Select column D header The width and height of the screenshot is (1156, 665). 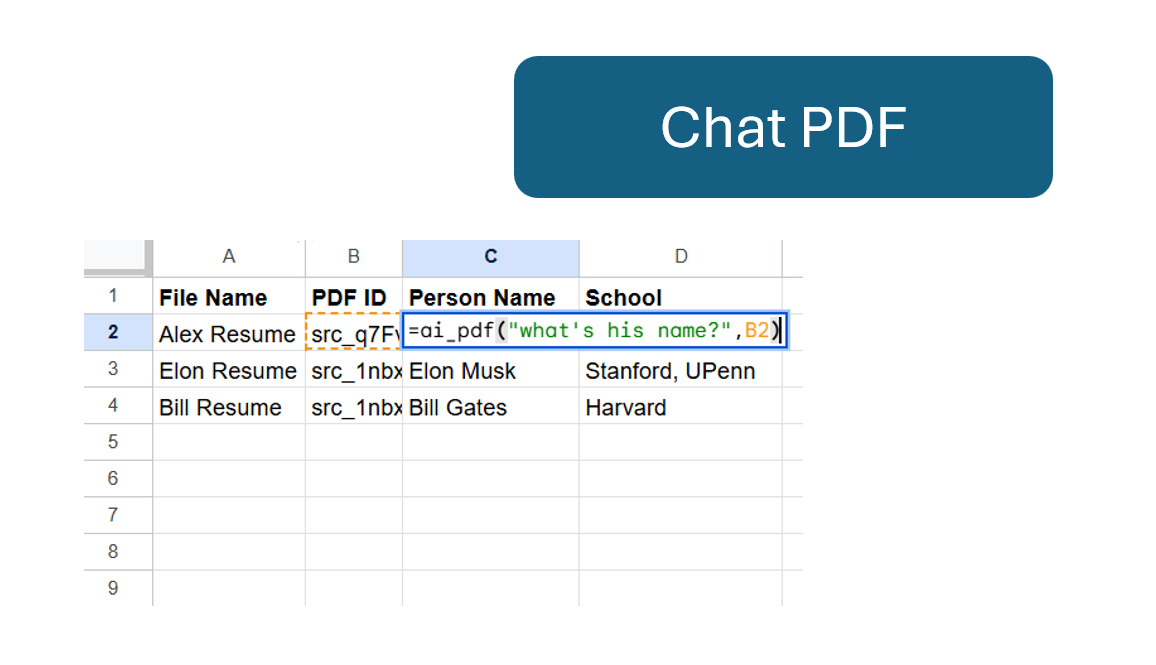(681, 257)
